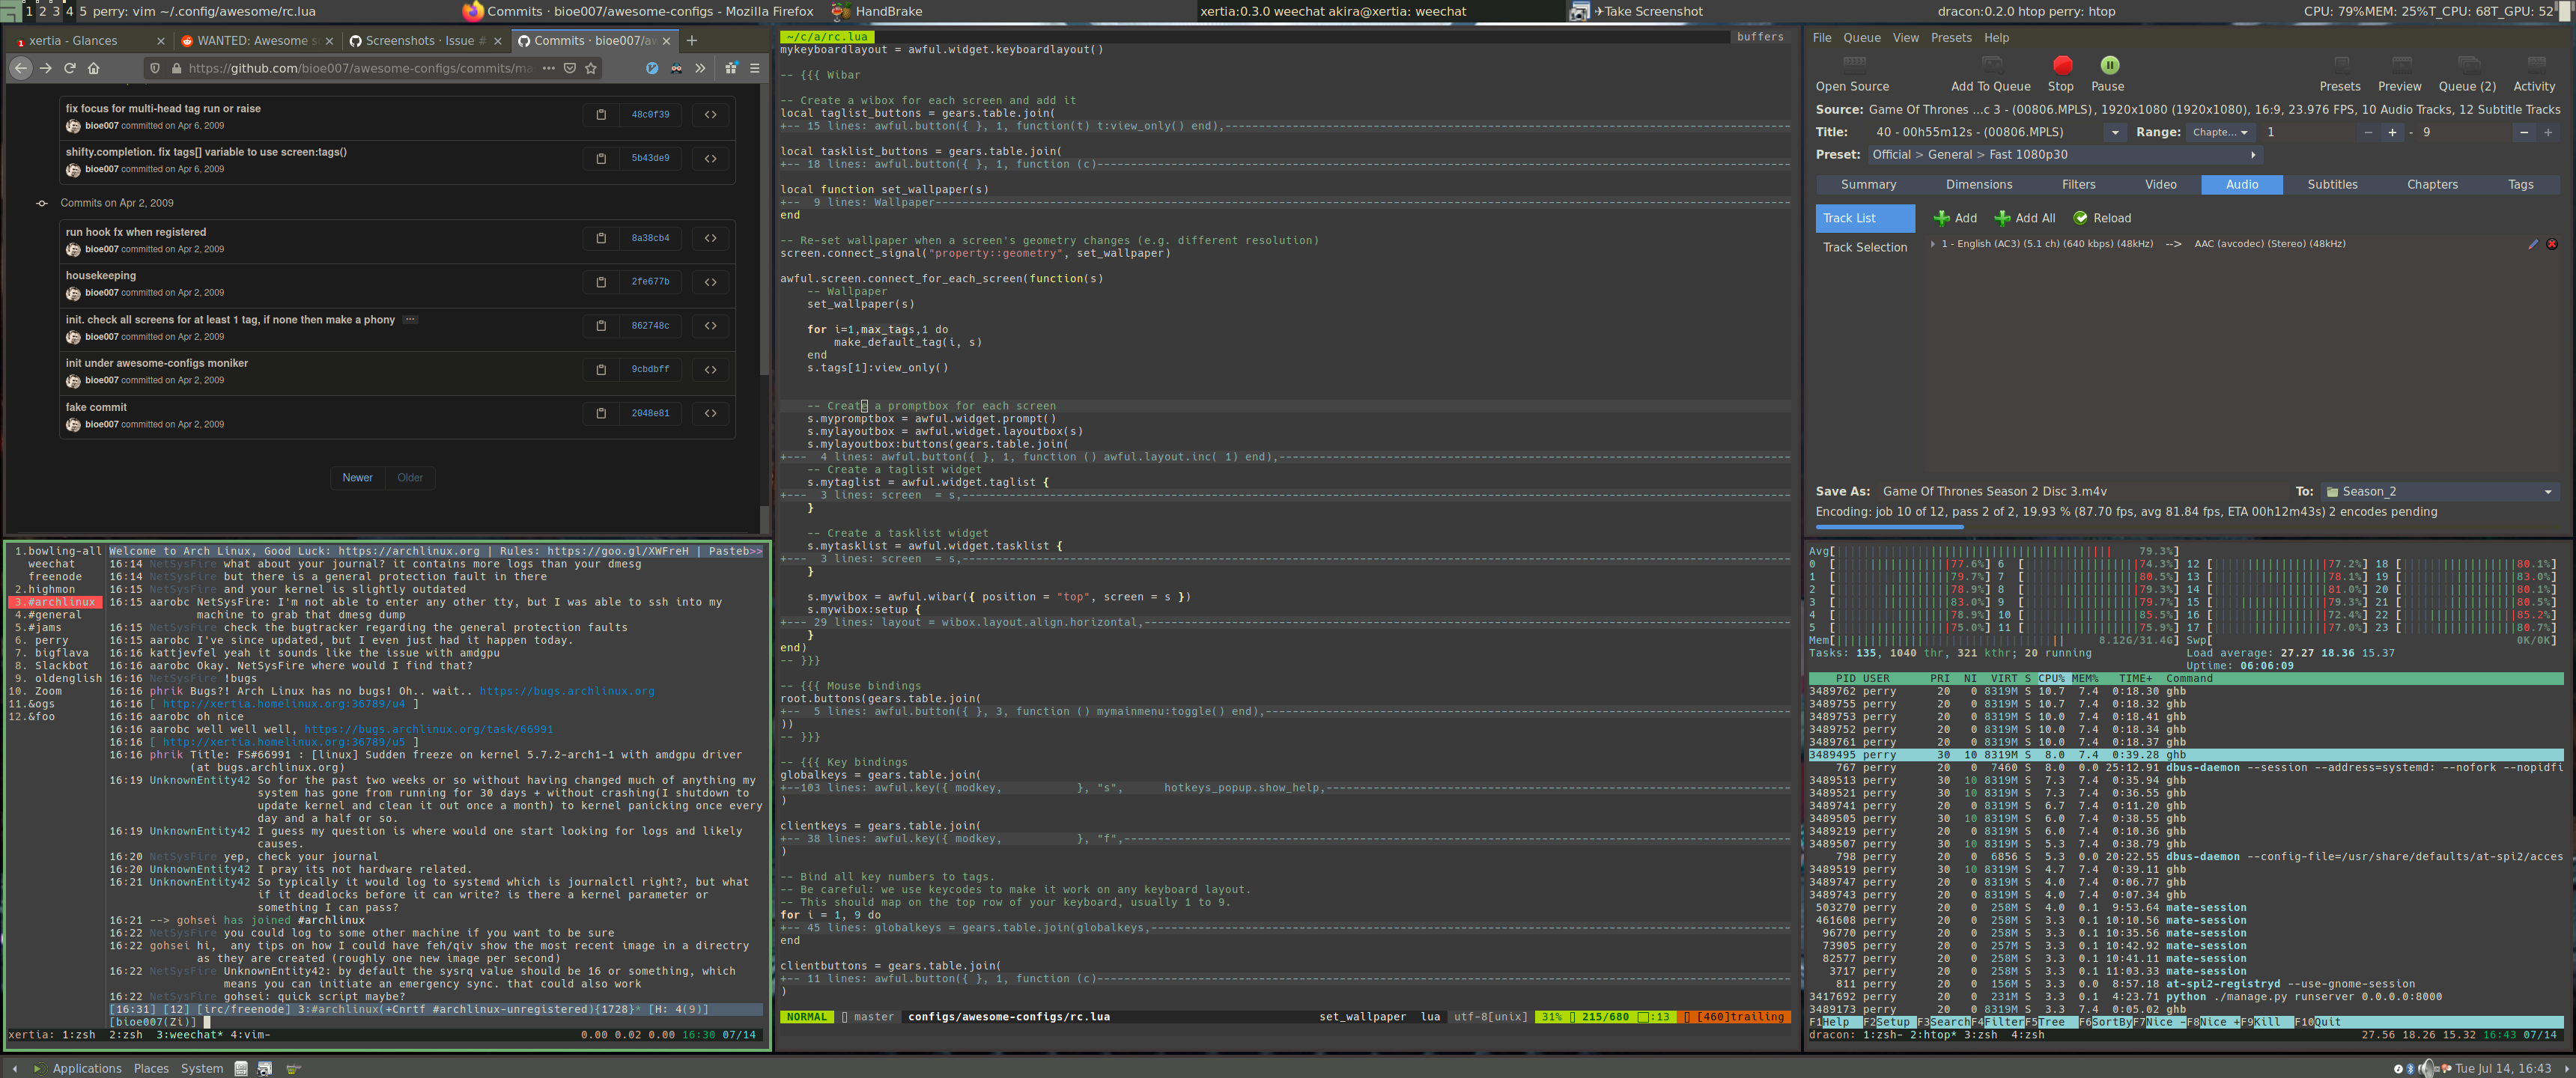Open bugs.archlinux.org/task/66991 link in weechat
2576x1078 pixels.
coord(428,730)
